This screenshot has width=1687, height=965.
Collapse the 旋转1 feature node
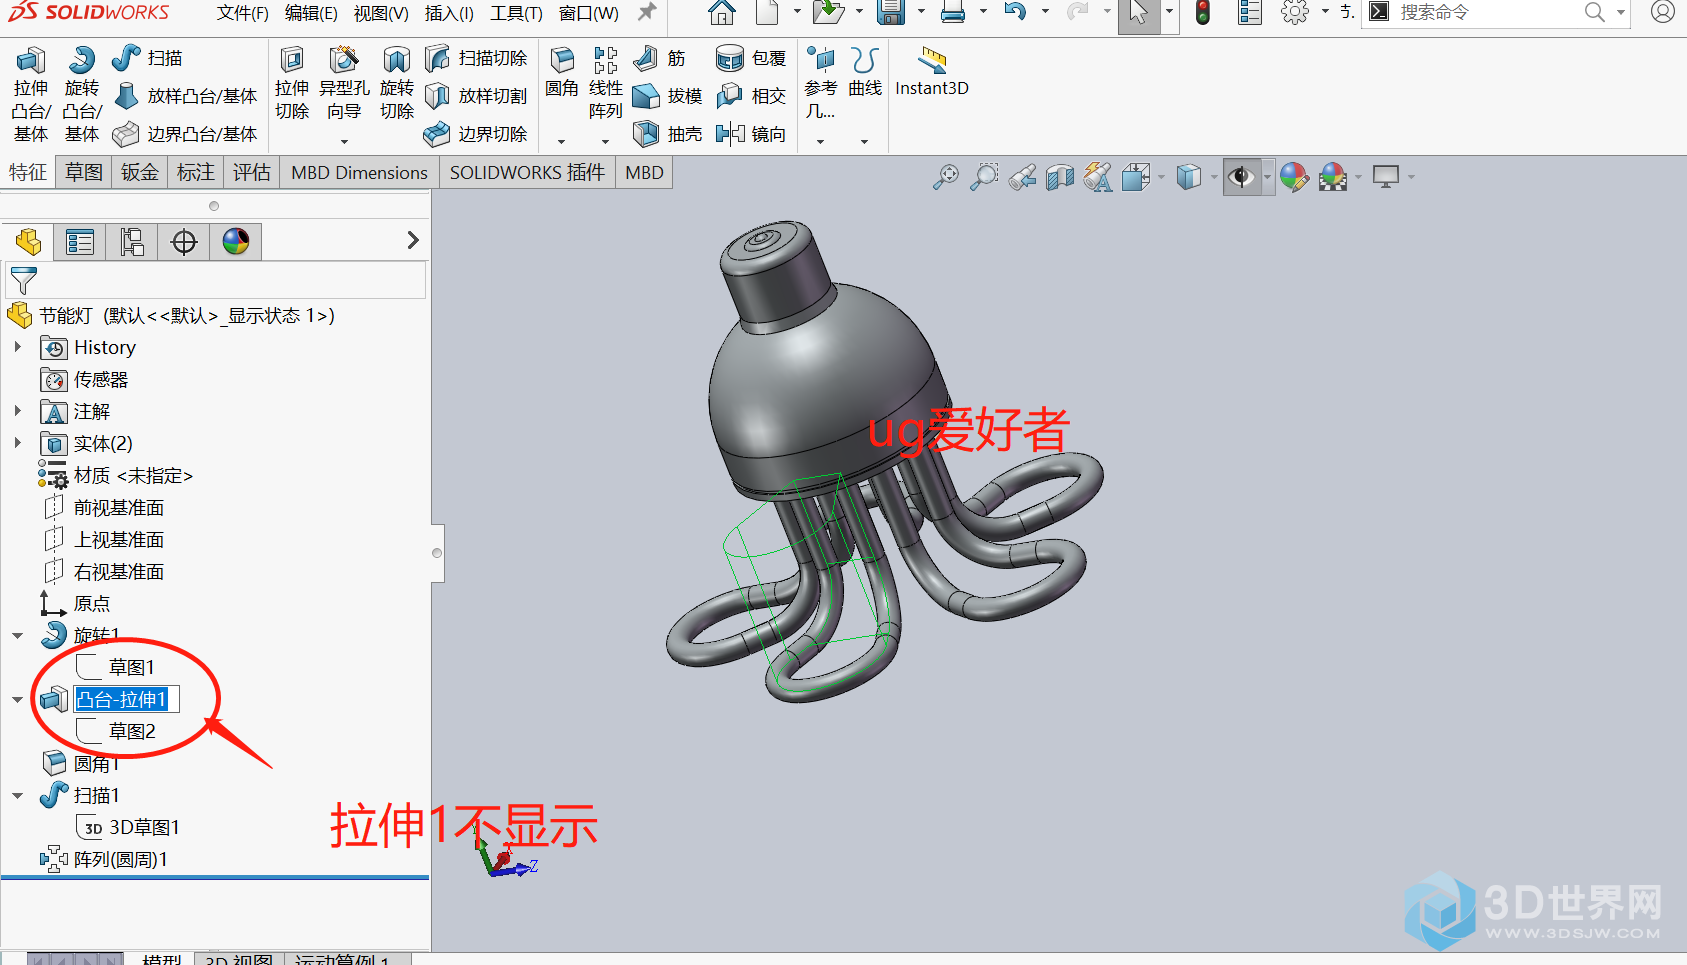[x=17, y=635]
